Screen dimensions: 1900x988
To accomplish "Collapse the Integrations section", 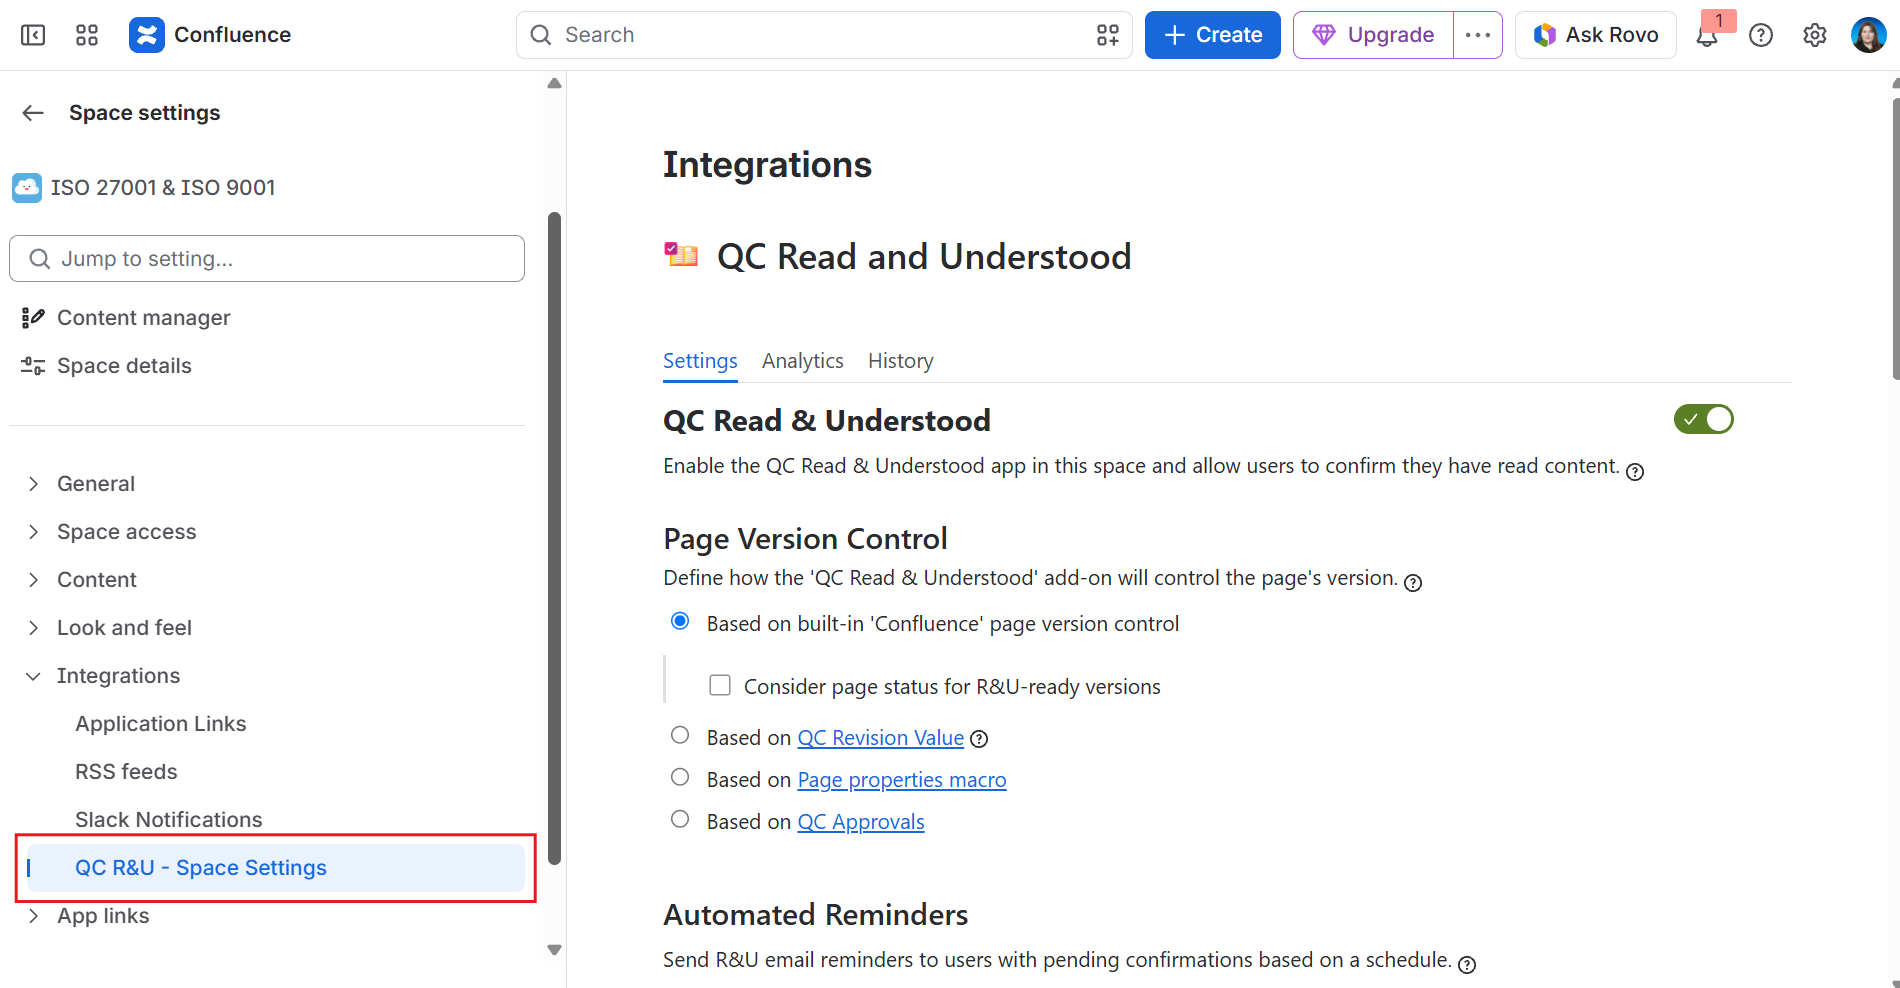I will tap(33, 676).
